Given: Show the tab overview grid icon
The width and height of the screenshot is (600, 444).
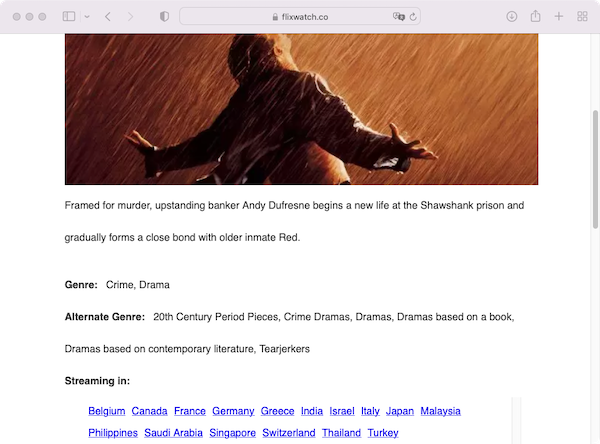Looking at the screenshot, I should point(582,16).
